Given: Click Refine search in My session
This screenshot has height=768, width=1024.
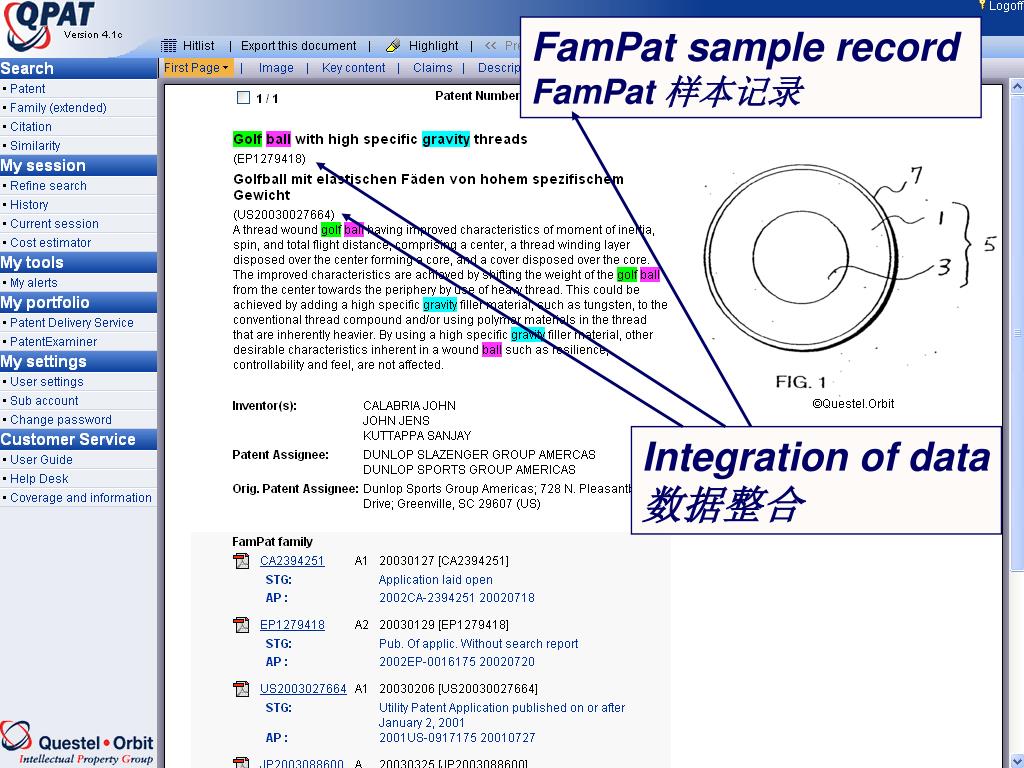Looking at the screenshot, I should pos(48,185).
